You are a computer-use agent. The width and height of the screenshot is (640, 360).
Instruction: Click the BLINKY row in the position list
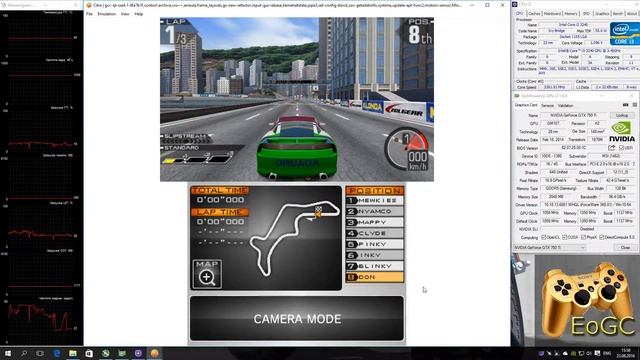(x=375, y=266)
